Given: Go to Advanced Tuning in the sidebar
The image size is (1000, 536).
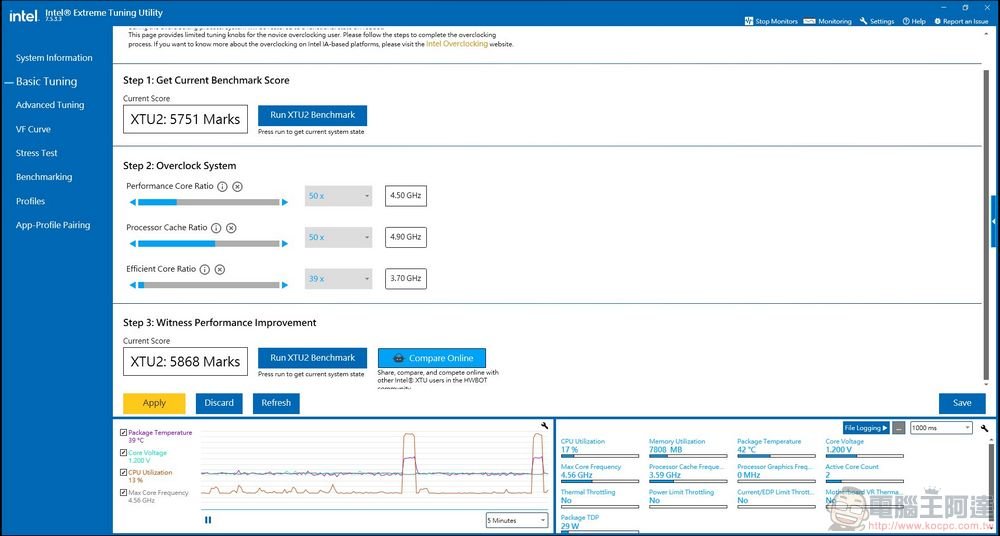Looking at the screenshot, I should (50, 105).
